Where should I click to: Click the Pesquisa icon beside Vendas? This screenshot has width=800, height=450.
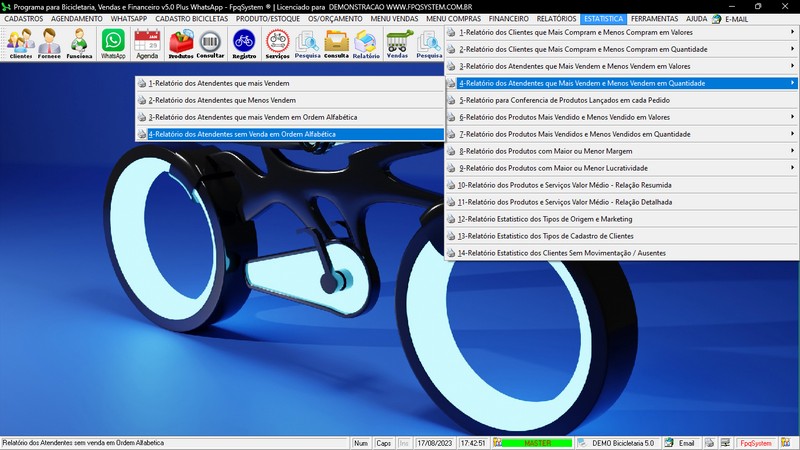click(429, 44)
